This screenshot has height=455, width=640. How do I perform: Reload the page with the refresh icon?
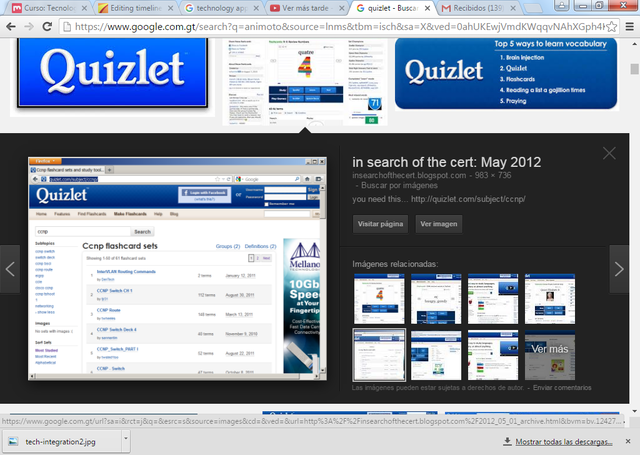[x=47, y=27]
